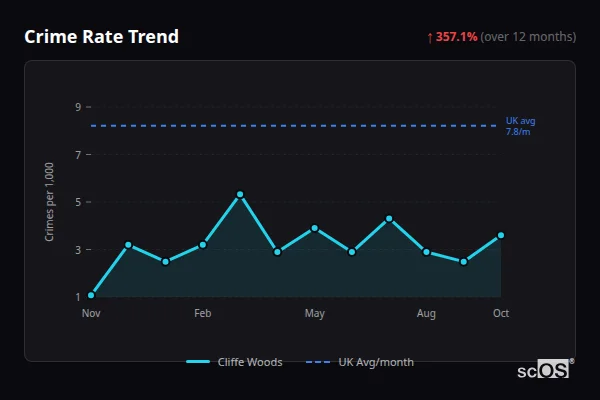This screenshot has height=400, width=600.
Task: Click the 'Nov' x-axis label
Action: coord(91,313)
